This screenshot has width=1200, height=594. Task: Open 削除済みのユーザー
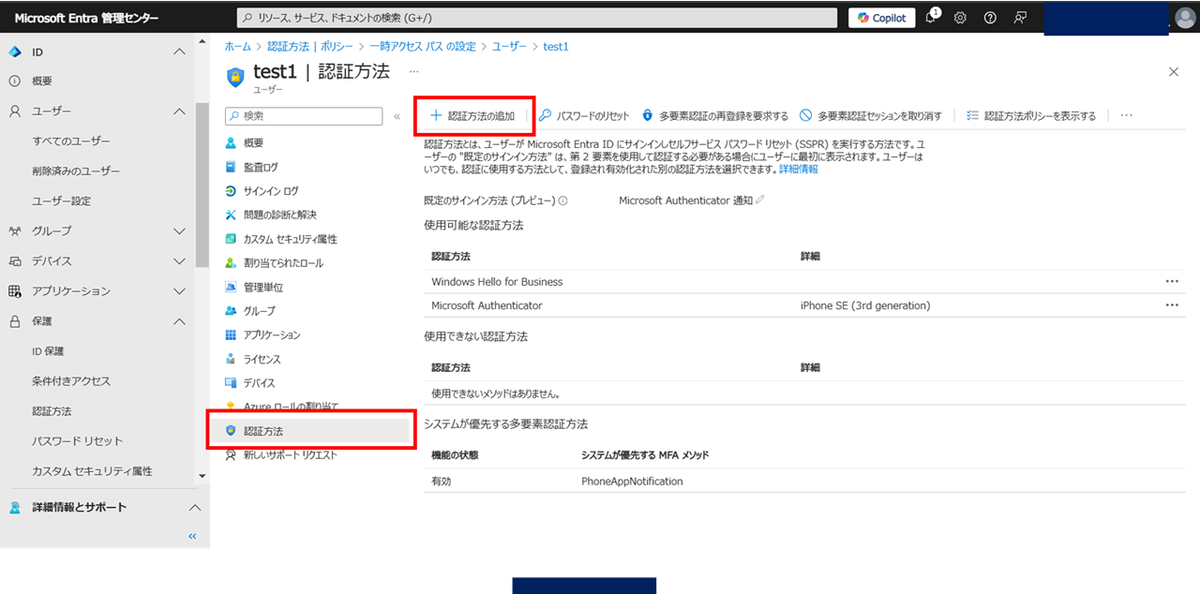(76, 171)
